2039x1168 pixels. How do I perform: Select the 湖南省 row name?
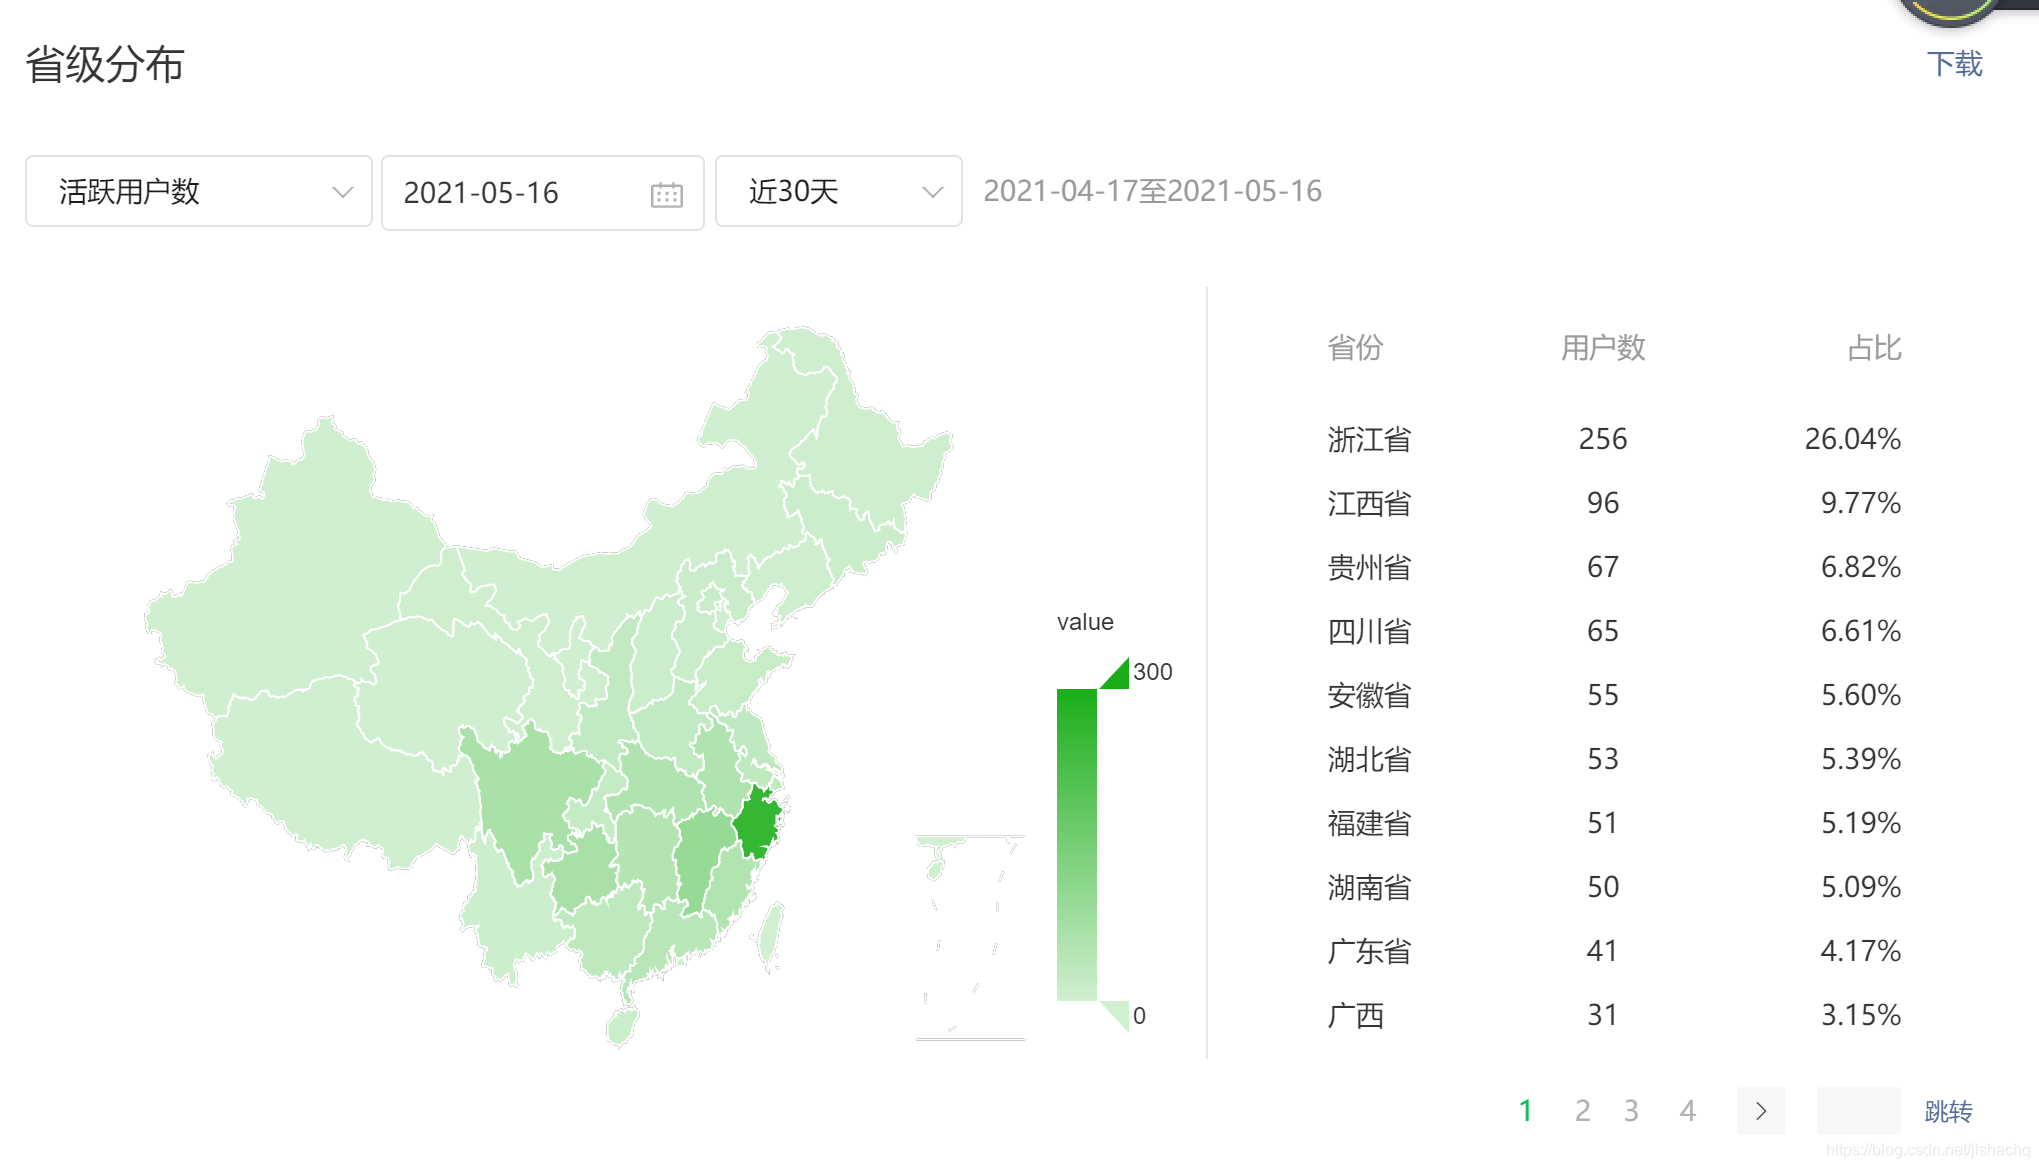point(1369,887)
